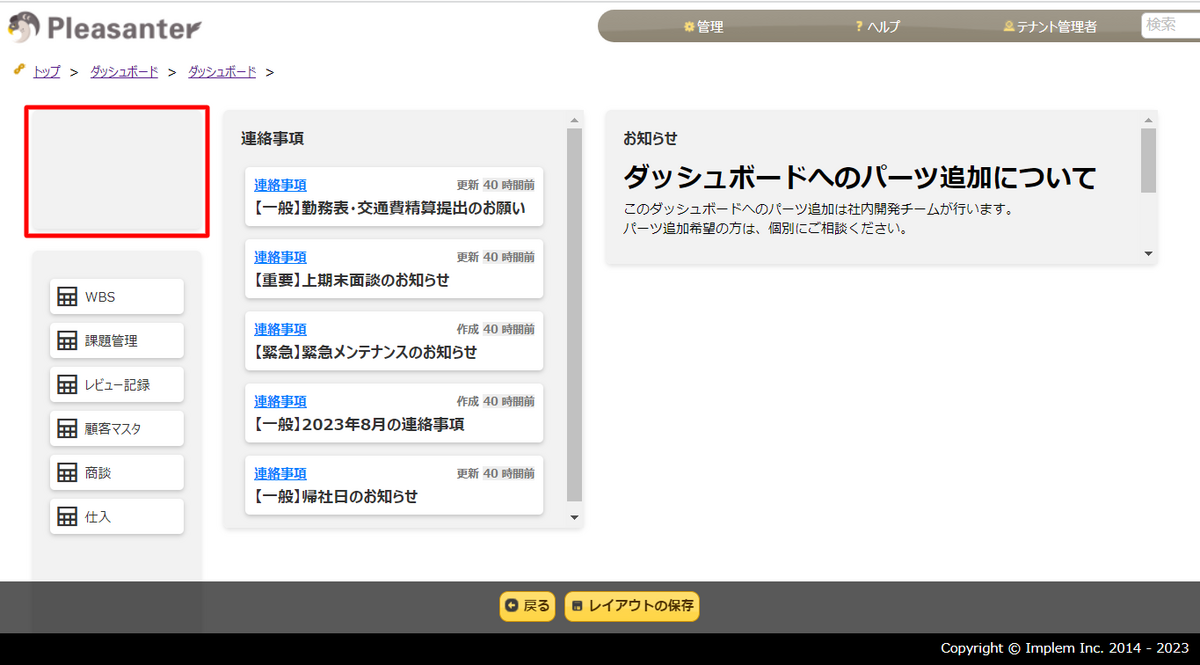Click the レビュー記録 table icon
The height and width of the screenshot is (665, 1200).
65,384
